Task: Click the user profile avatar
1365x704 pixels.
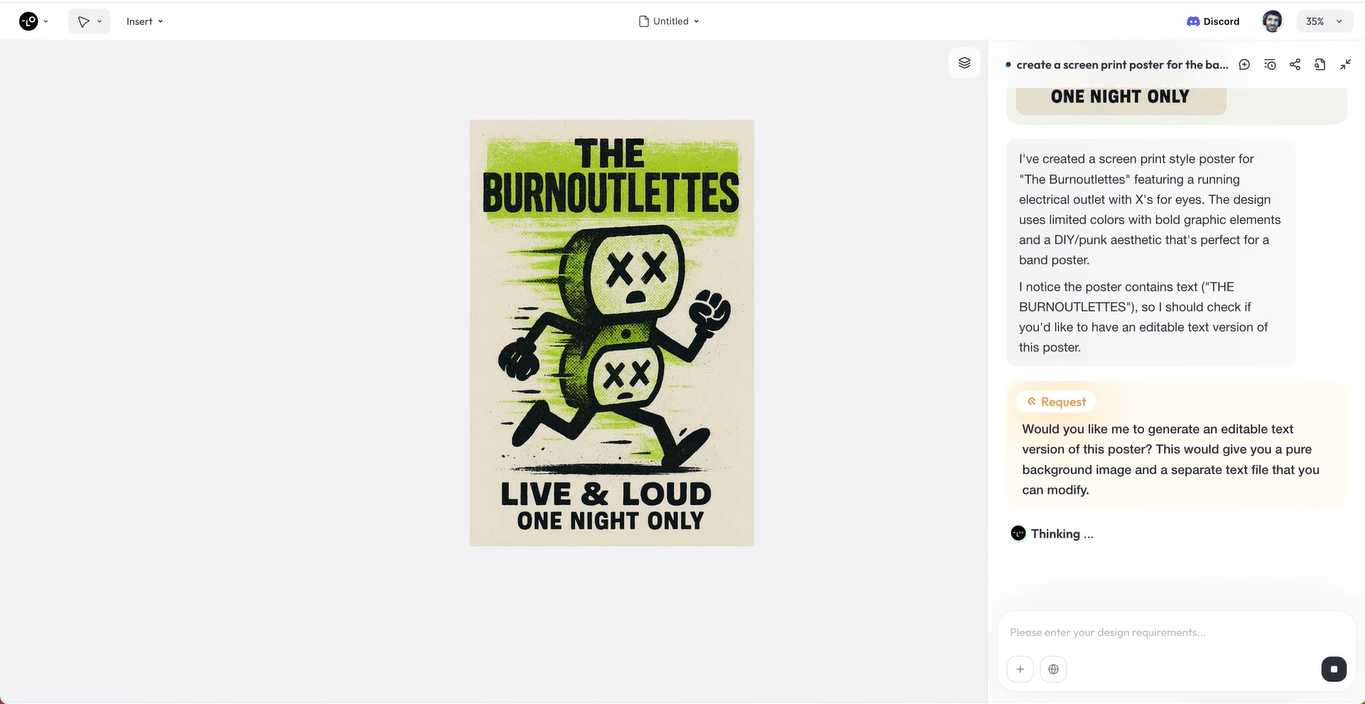Action: pyautogui.click(x=1272, y=21)
